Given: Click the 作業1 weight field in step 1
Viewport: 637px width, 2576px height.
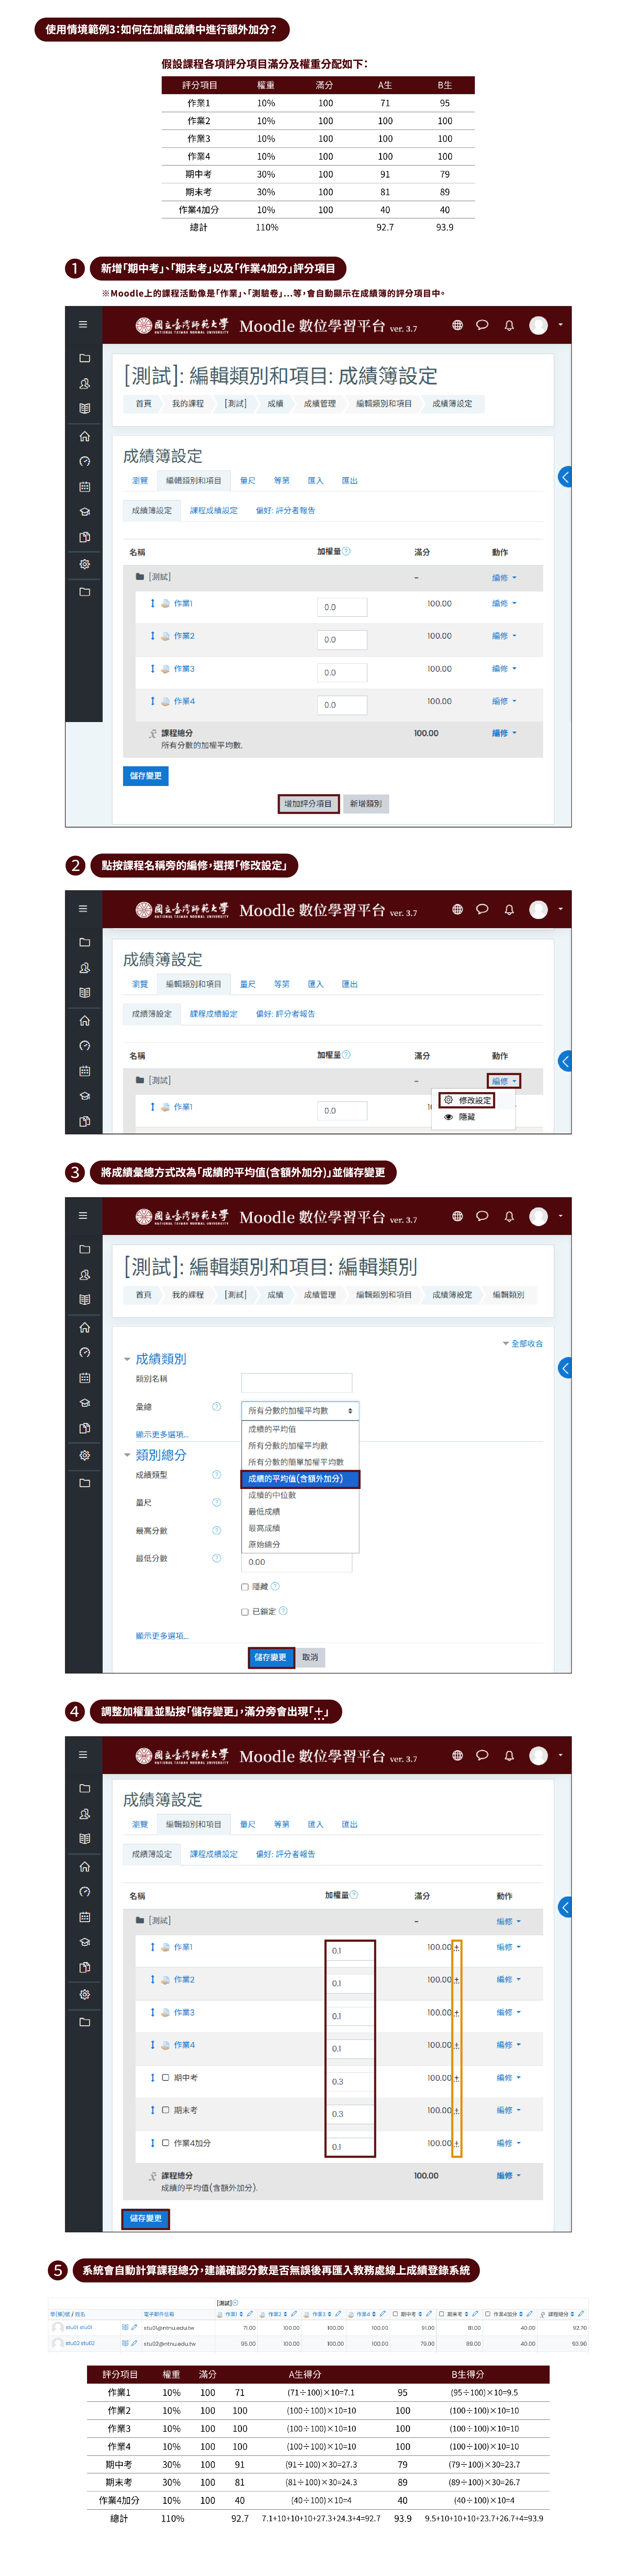Looking at the screenshot, I should (342, 607).
